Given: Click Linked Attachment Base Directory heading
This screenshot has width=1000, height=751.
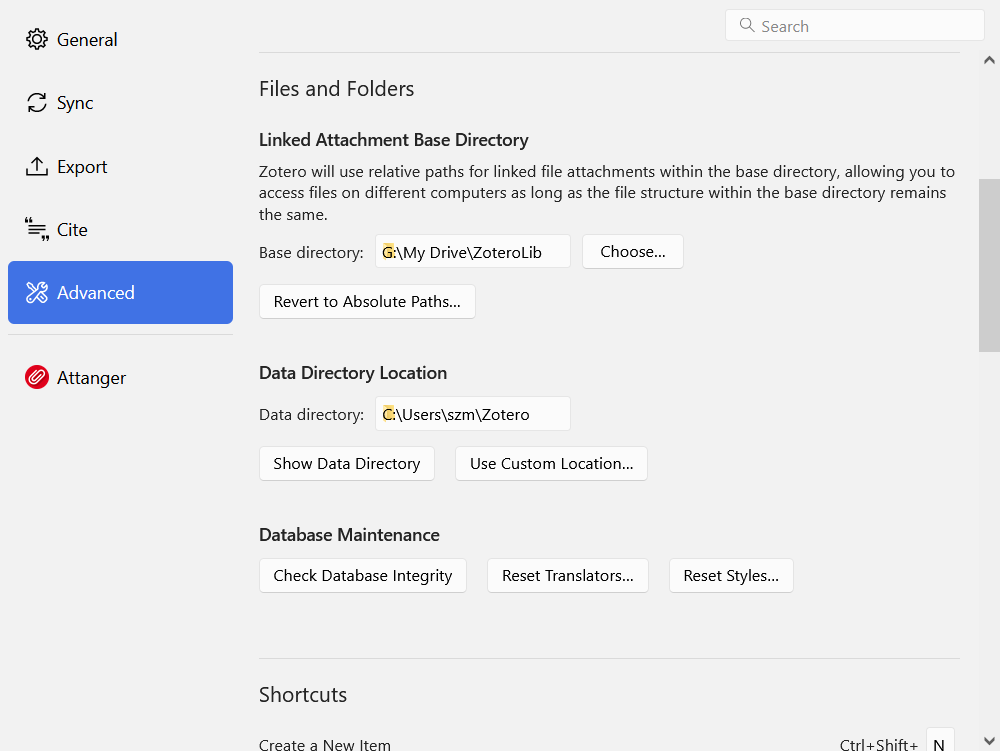Looking at the screenshot, I should pyautogui.click(x=393, y=140).
